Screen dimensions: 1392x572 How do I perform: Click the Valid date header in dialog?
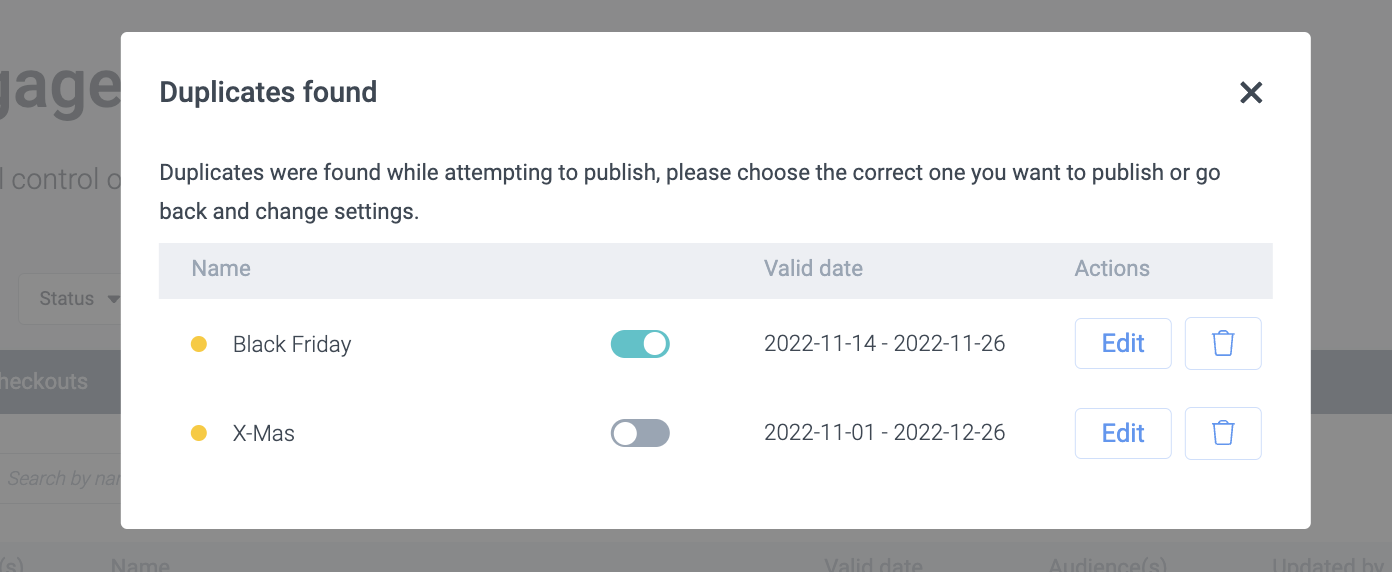[813, 268]
